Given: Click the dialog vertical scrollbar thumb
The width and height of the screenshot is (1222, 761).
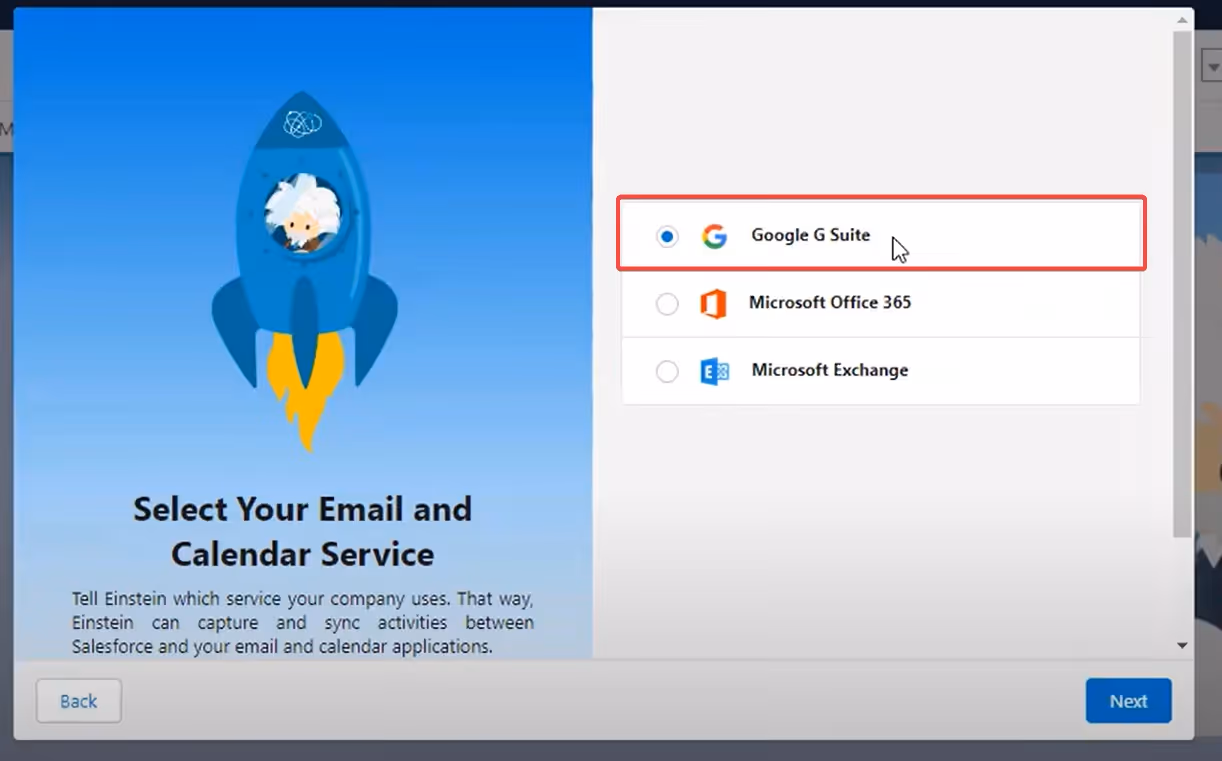Looking at the screenshot, I should pyautogui.click(x=1182, y=283).
